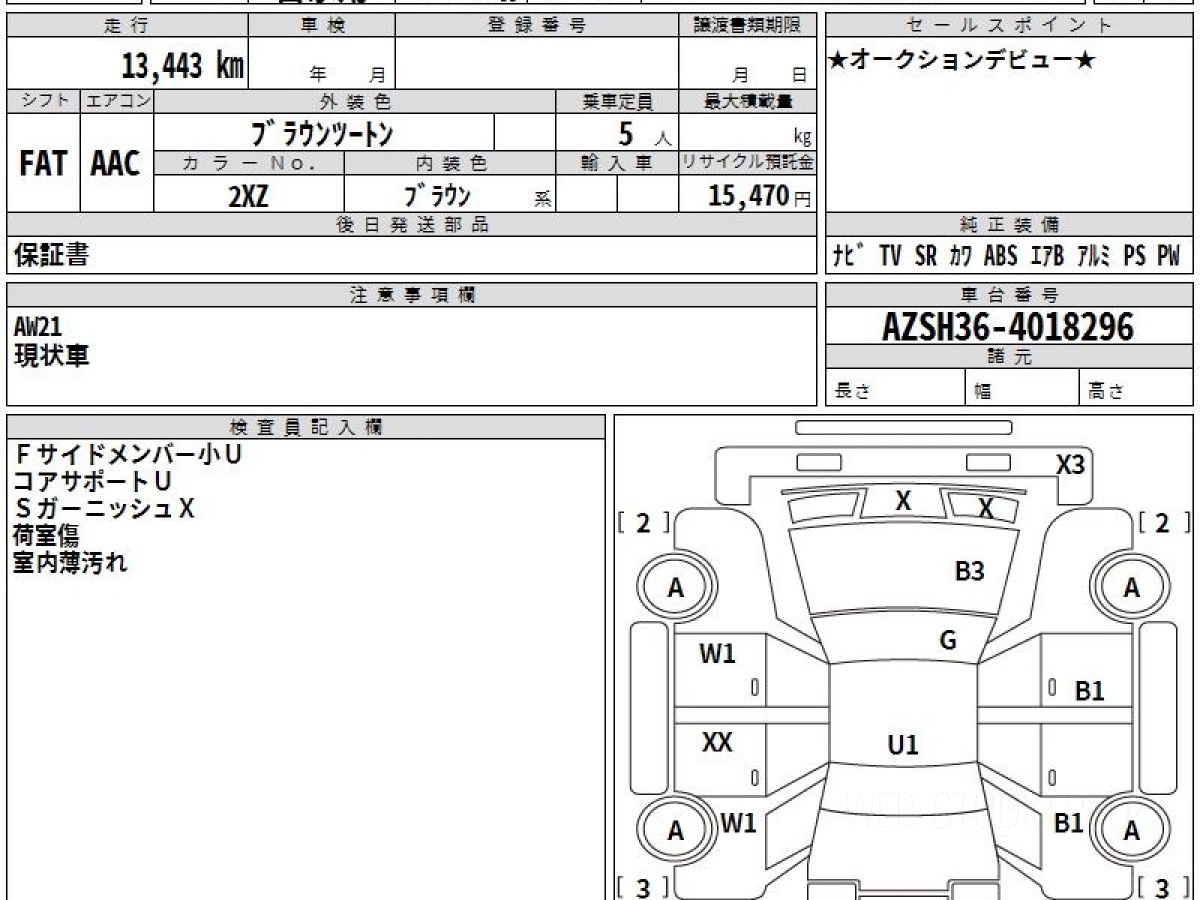Viewport: 1200px width, 900px height.
Task: Click the 輸入車 header cell
Action: [x=617, y=163]
